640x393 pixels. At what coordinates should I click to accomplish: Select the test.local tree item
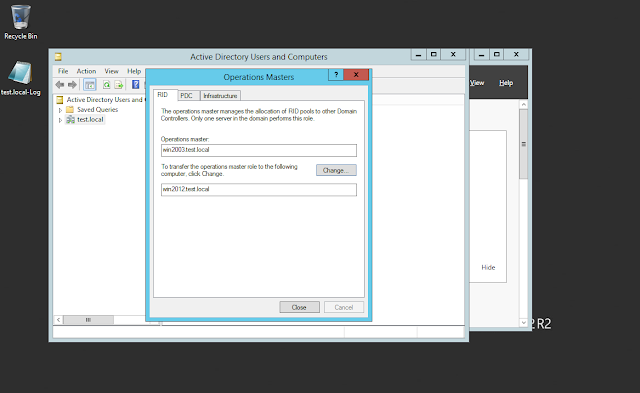(x=90, y=120)
